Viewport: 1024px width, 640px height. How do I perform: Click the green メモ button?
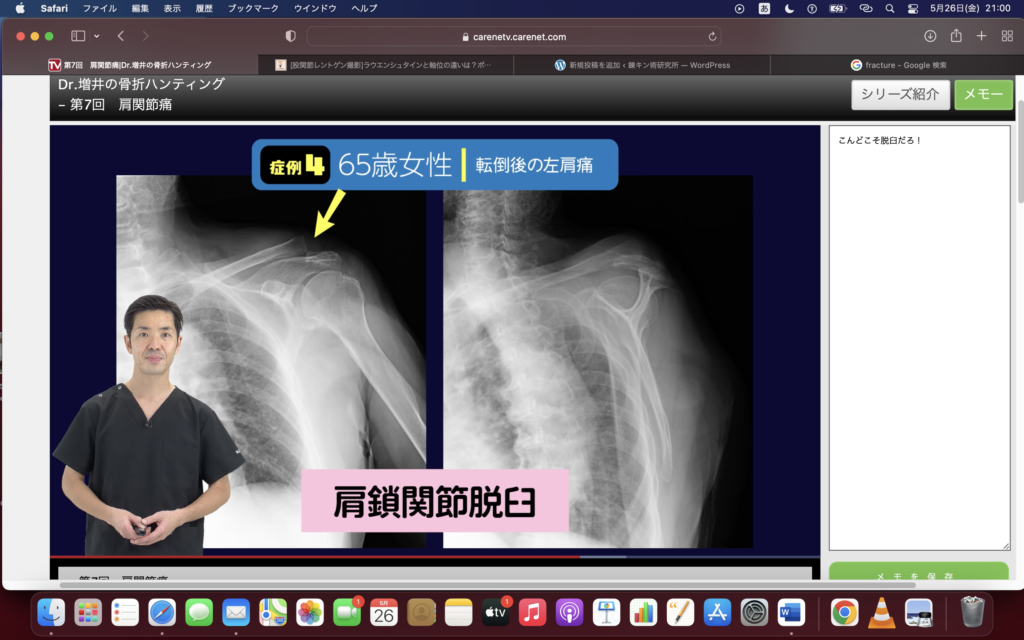coord(983,95)
